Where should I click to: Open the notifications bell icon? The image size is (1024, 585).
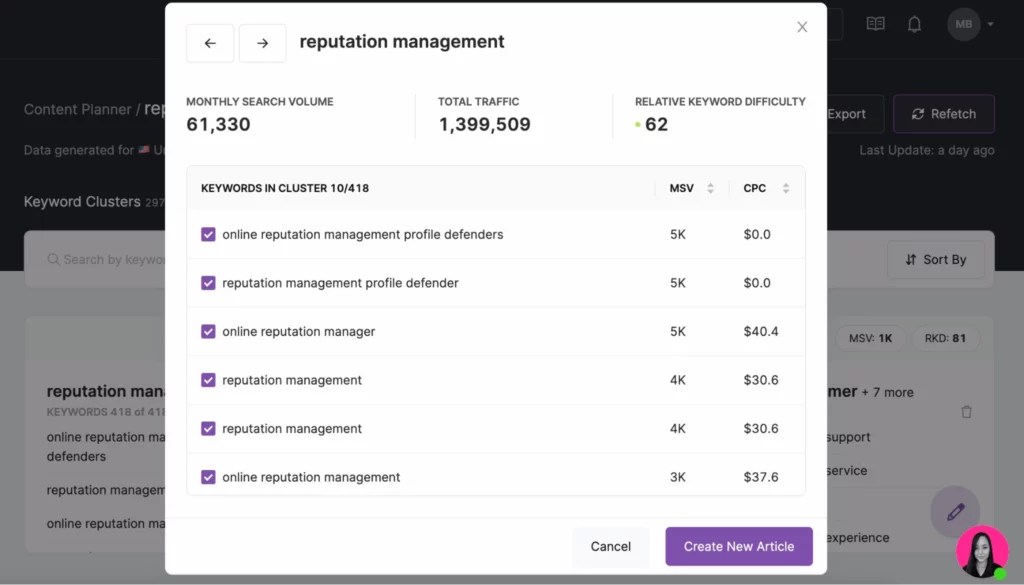pos(914,24)
